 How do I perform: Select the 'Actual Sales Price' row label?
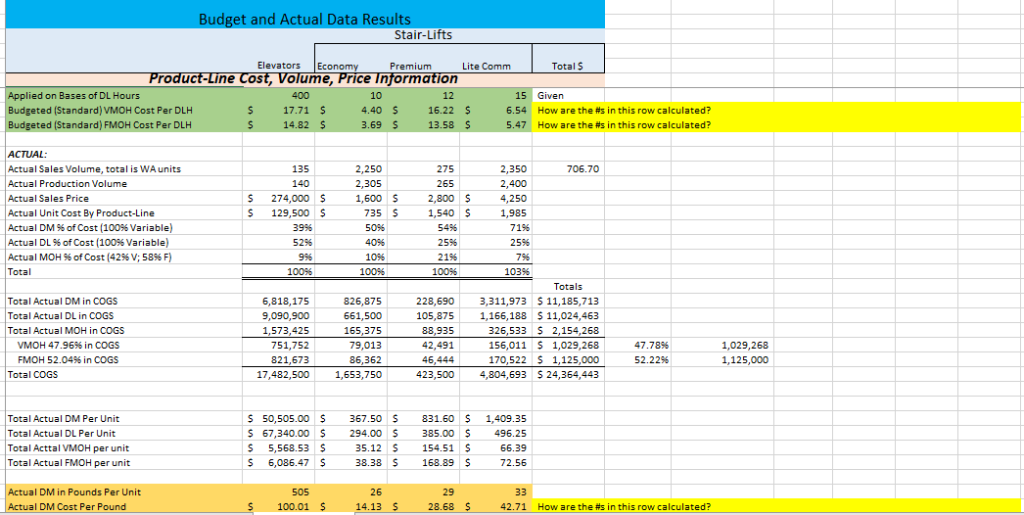click(48, 198)
